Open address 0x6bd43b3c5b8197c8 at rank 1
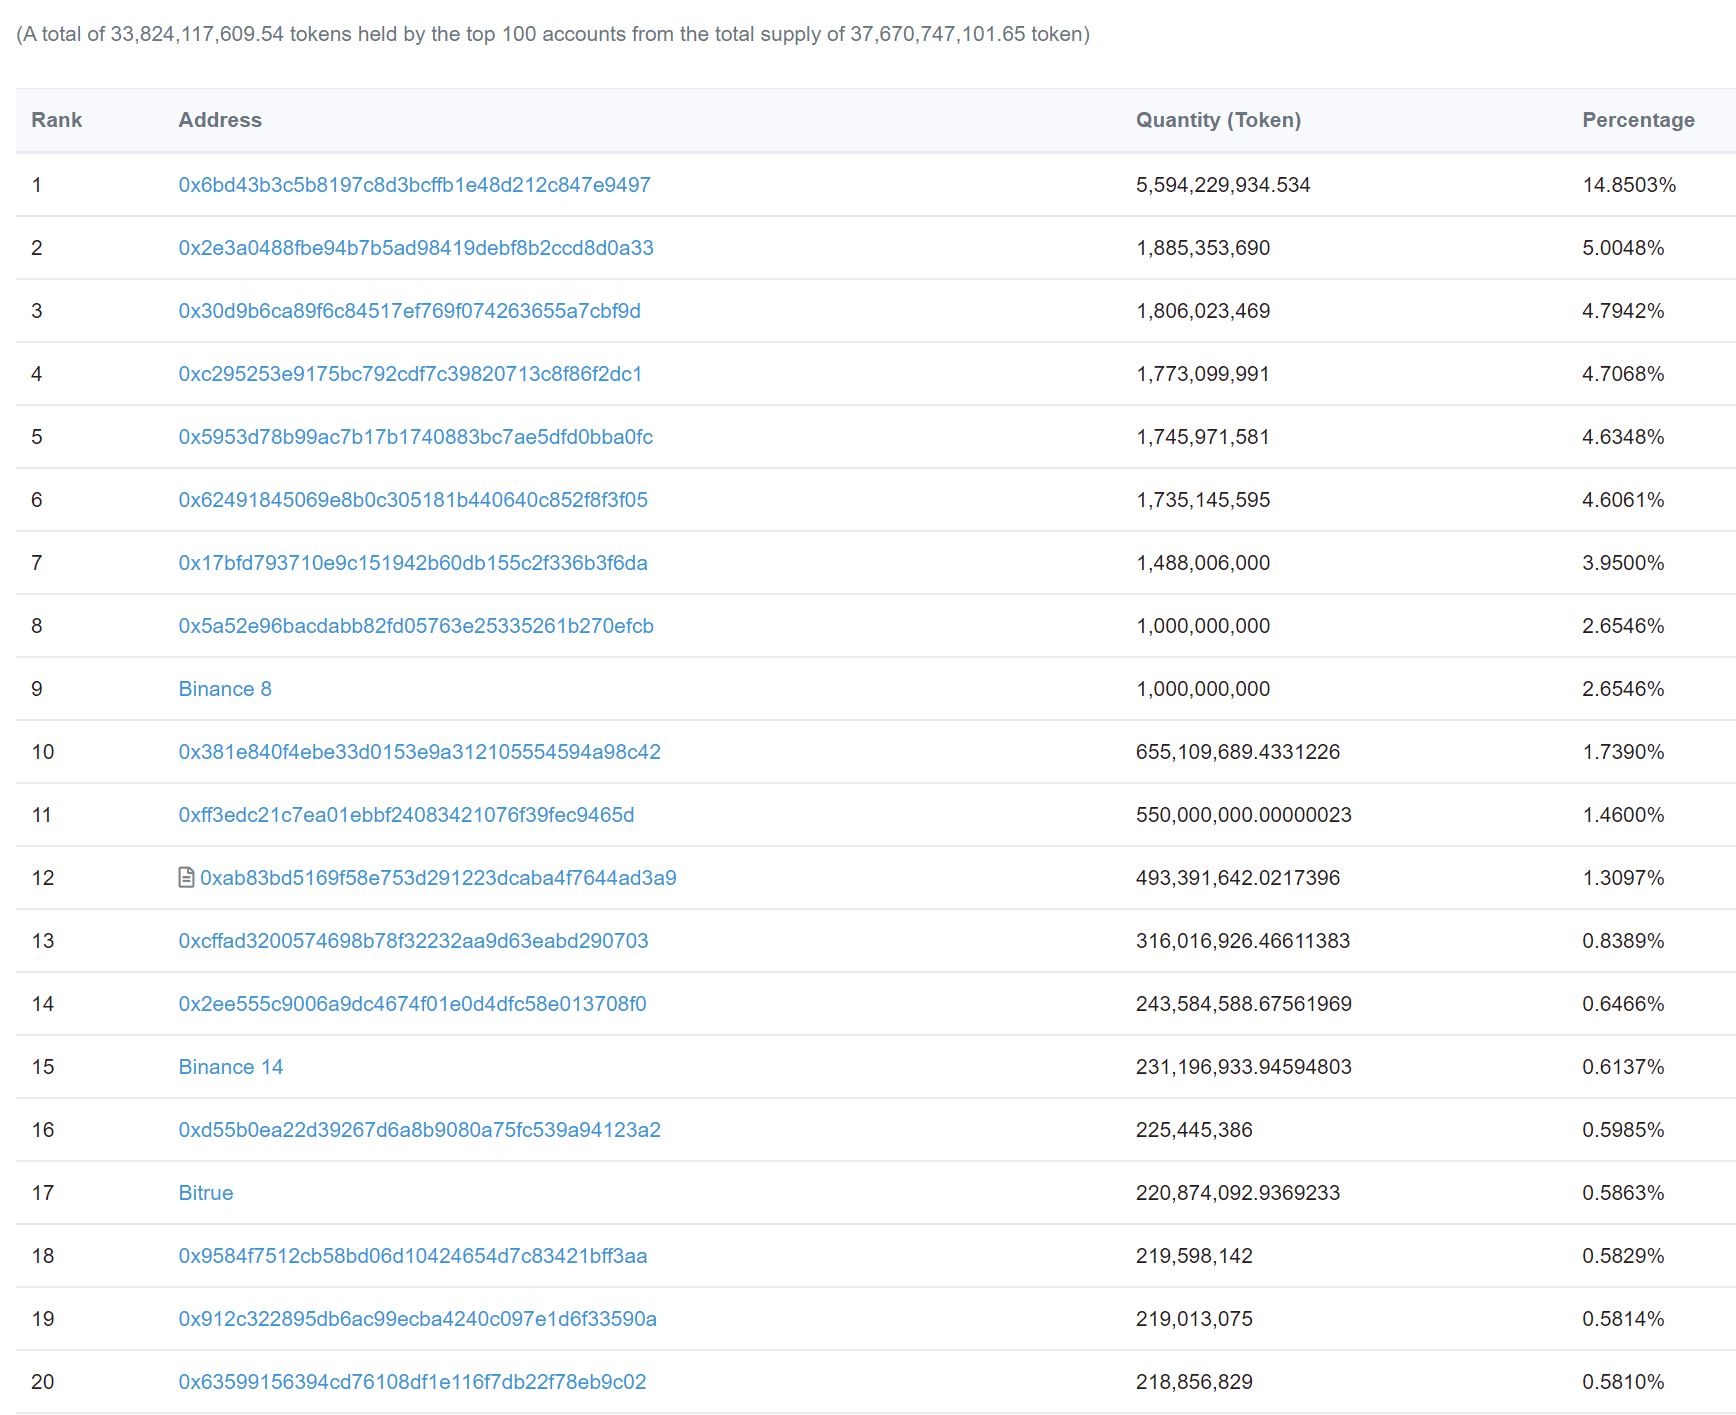 point(415,185)
